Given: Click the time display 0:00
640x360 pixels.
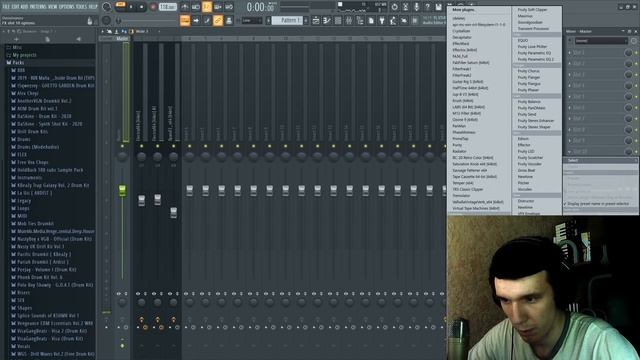Looking at the screenshot, I should [x=260, y=7].
